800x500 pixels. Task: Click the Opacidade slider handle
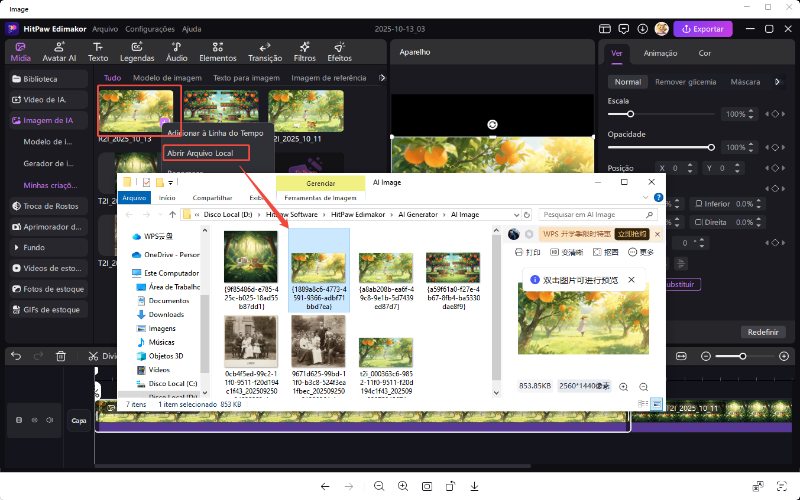[711, 146]
